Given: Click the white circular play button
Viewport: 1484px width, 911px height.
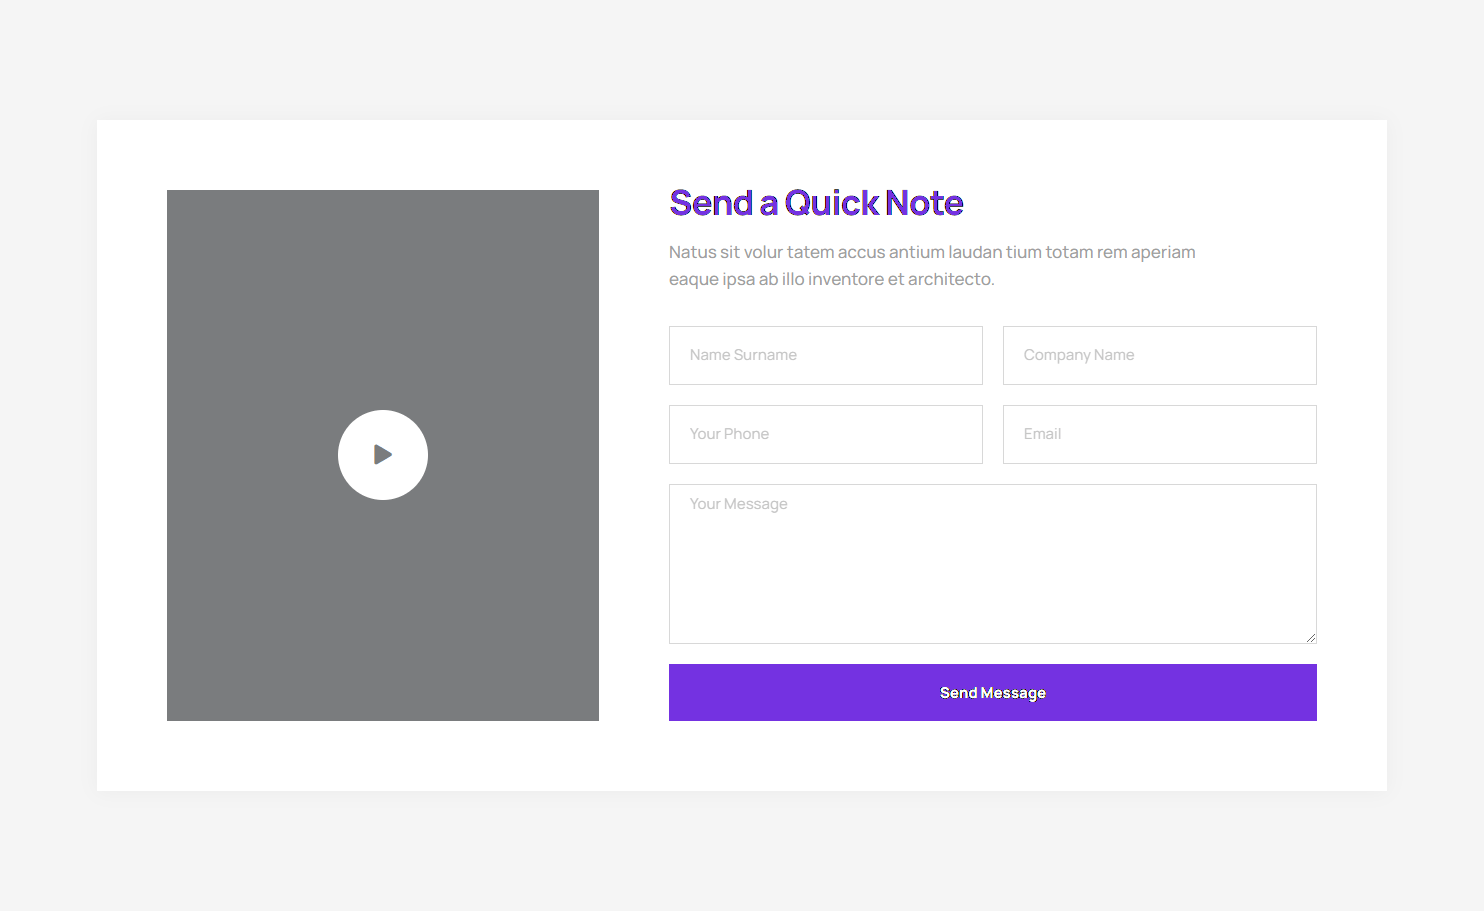Looking at the screenshot, I should tap(383, 455).
